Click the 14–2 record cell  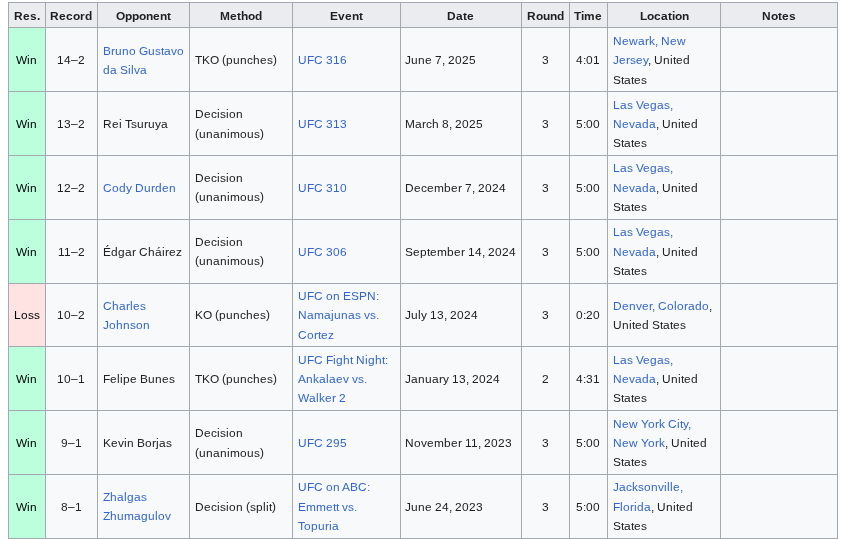[71, 60]
